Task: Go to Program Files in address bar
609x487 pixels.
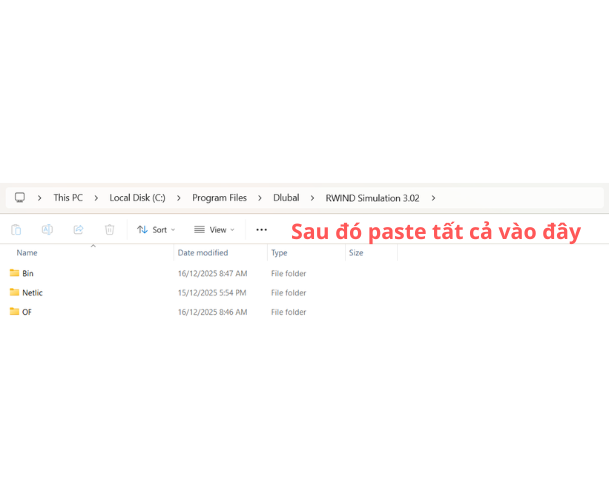Action: tap(219, 198)
